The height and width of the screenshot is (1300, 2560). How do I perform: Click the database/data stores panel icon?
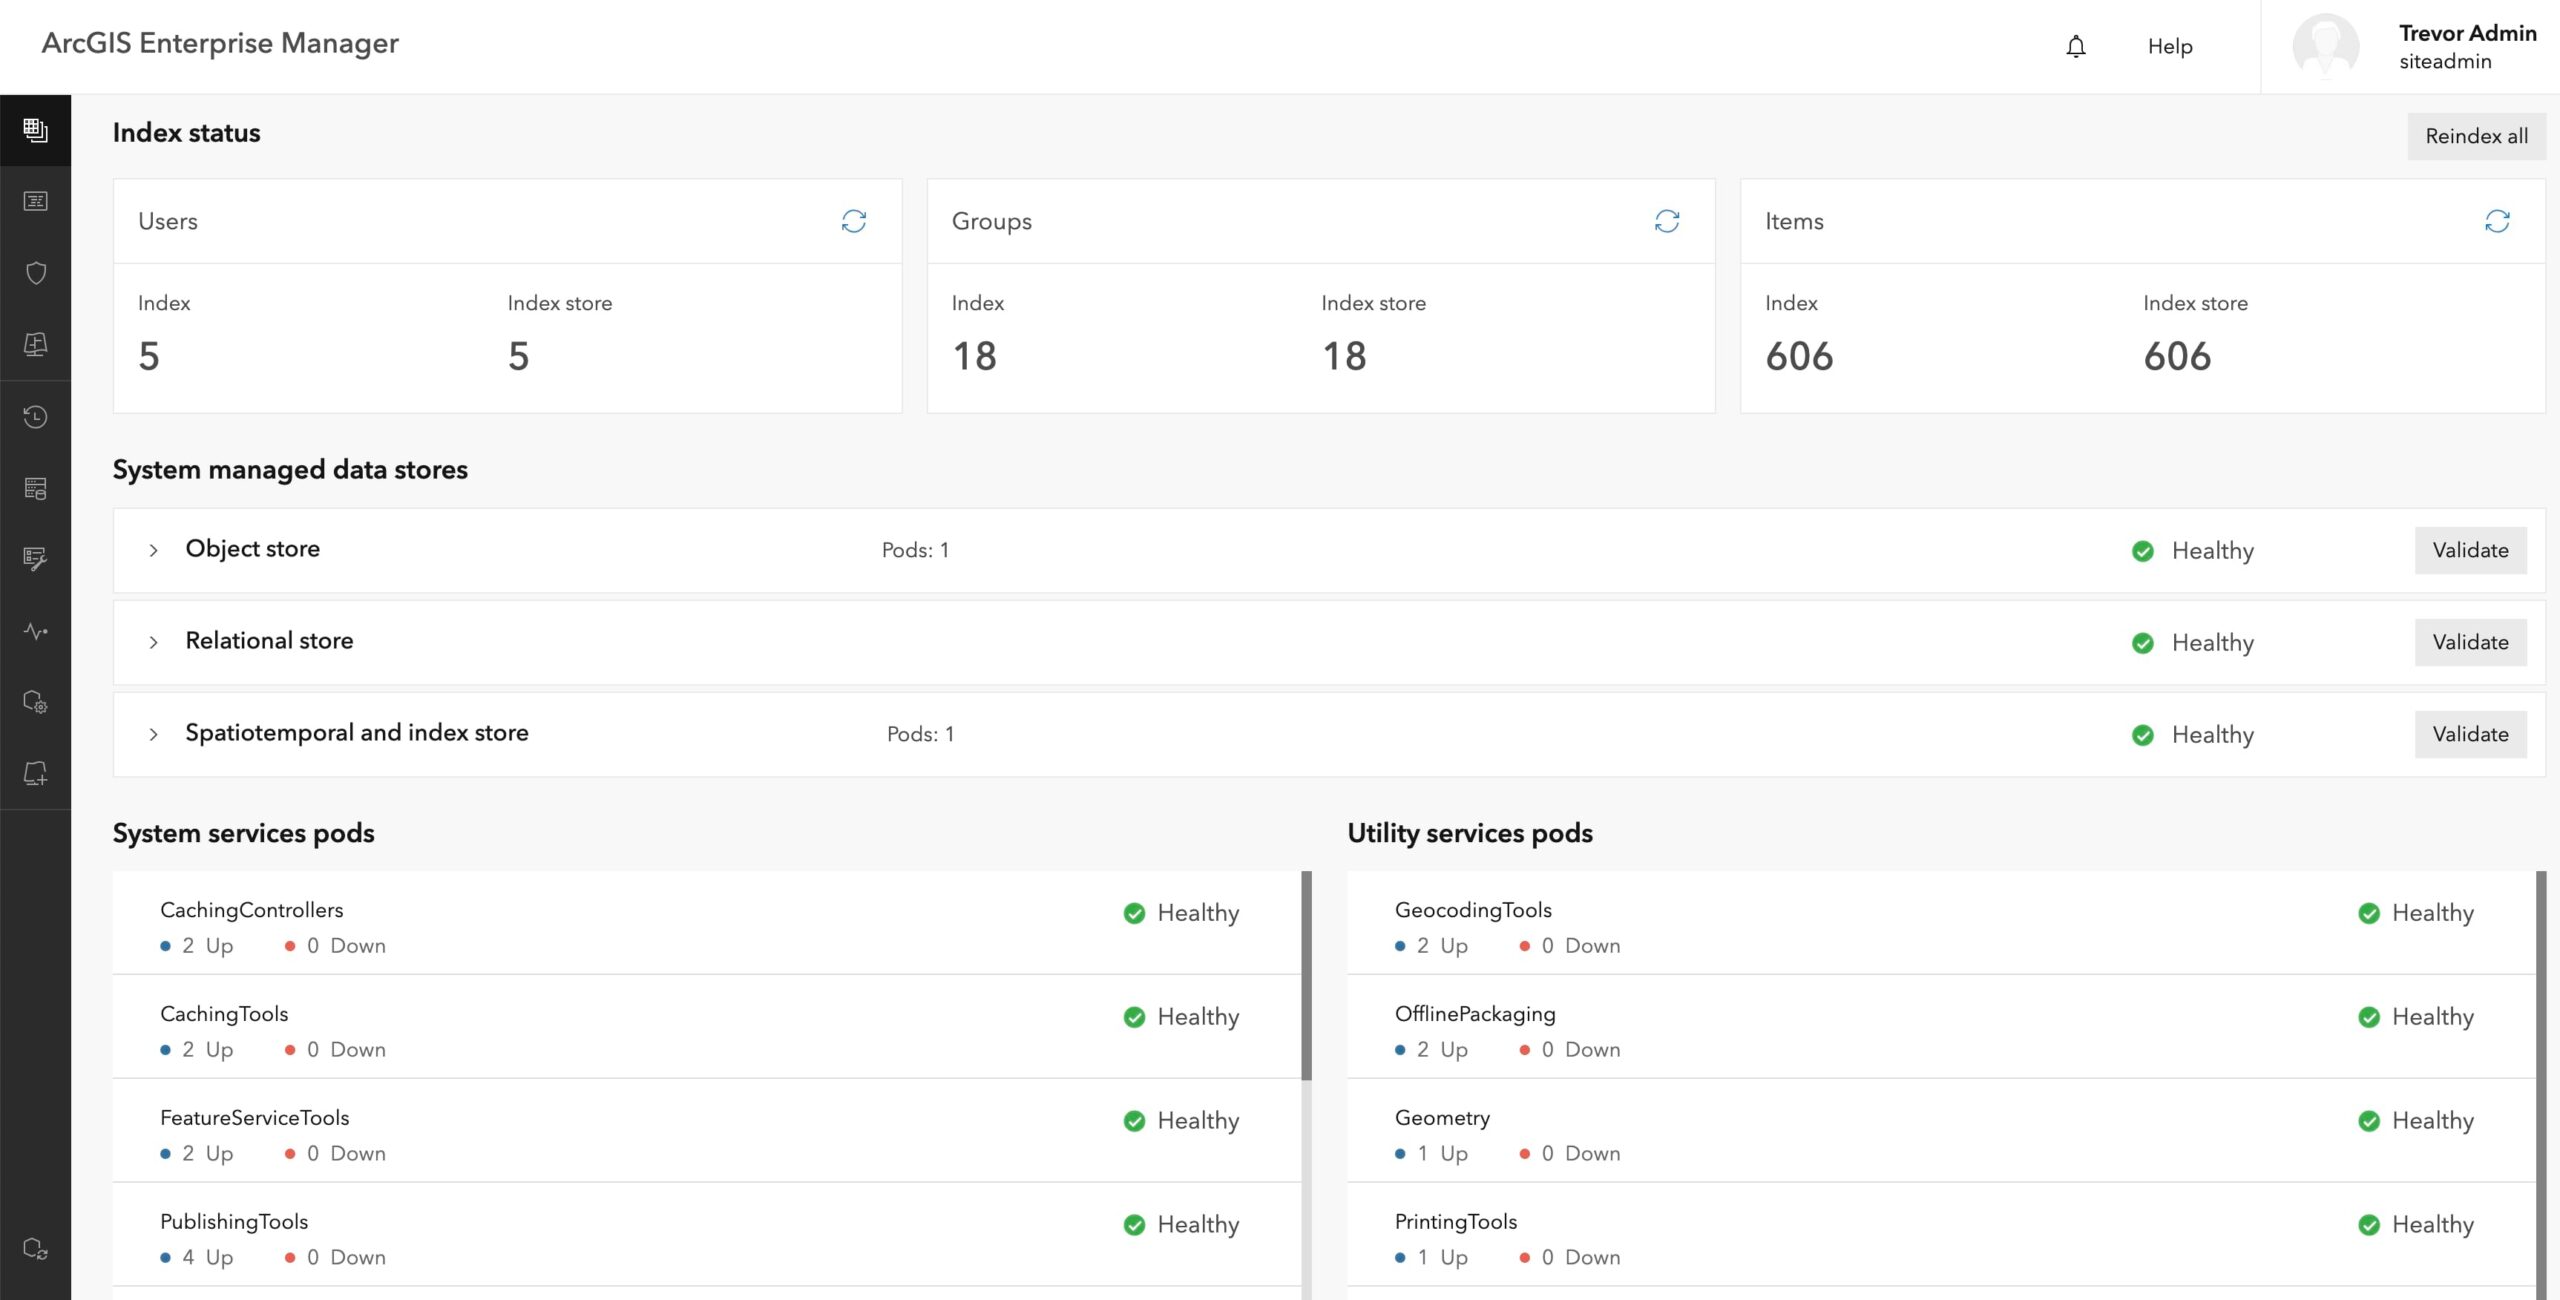pyautogui.click(x=35, y=488)
